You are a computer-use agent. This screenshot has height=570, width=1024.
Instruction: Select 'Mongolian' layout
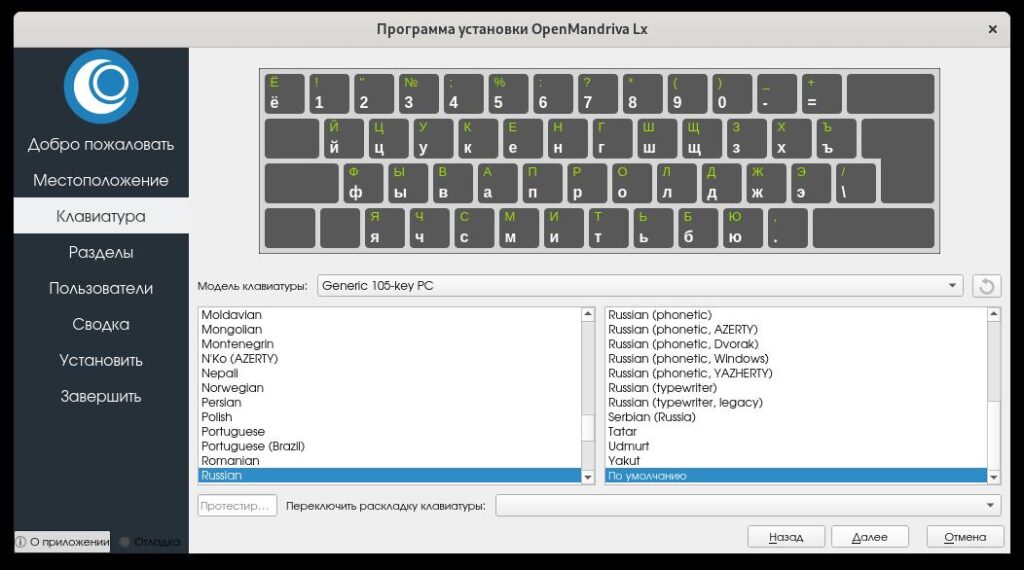(x=389, y=329)
